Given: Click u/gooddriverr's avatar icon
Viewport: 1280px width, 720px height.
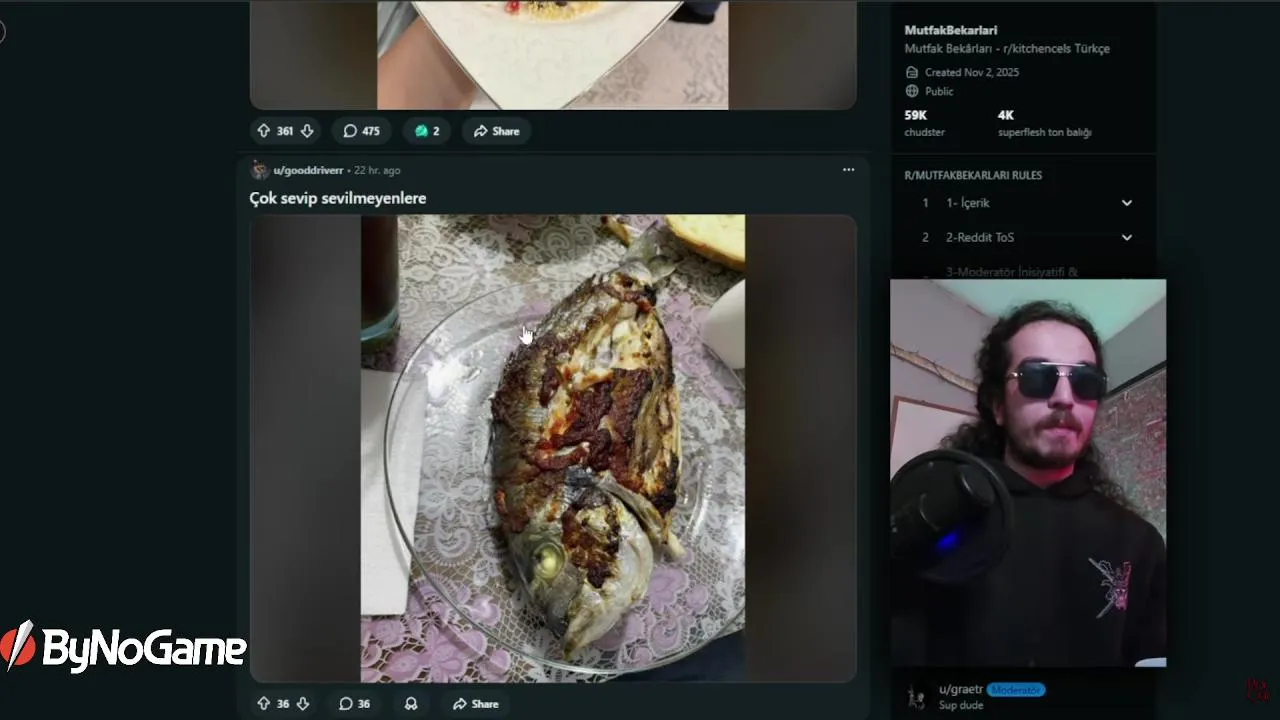Looking at the screenshot, I should pyautogui.click(x=260, y=170).
